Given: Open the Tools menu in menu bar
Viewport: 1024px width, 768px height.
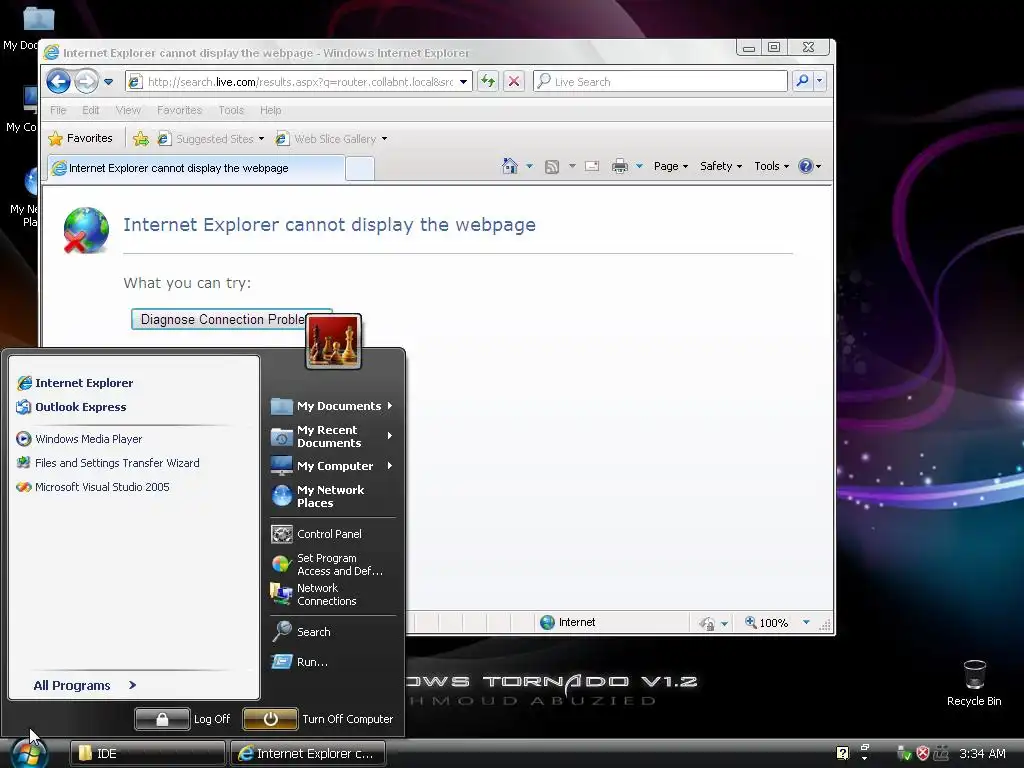Looking at the screenshot, I should point(231,110).
